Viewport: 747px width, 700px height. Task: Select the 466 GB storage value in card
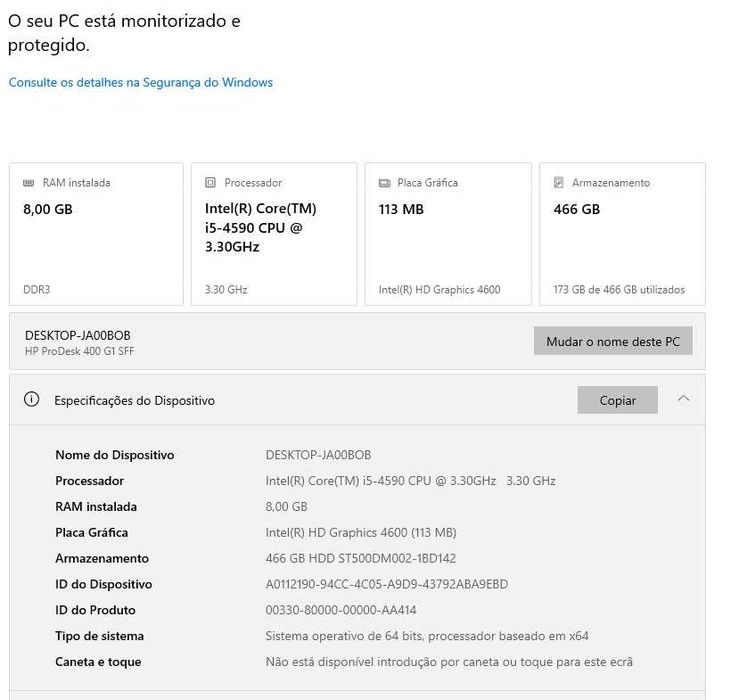click(576, 209)
